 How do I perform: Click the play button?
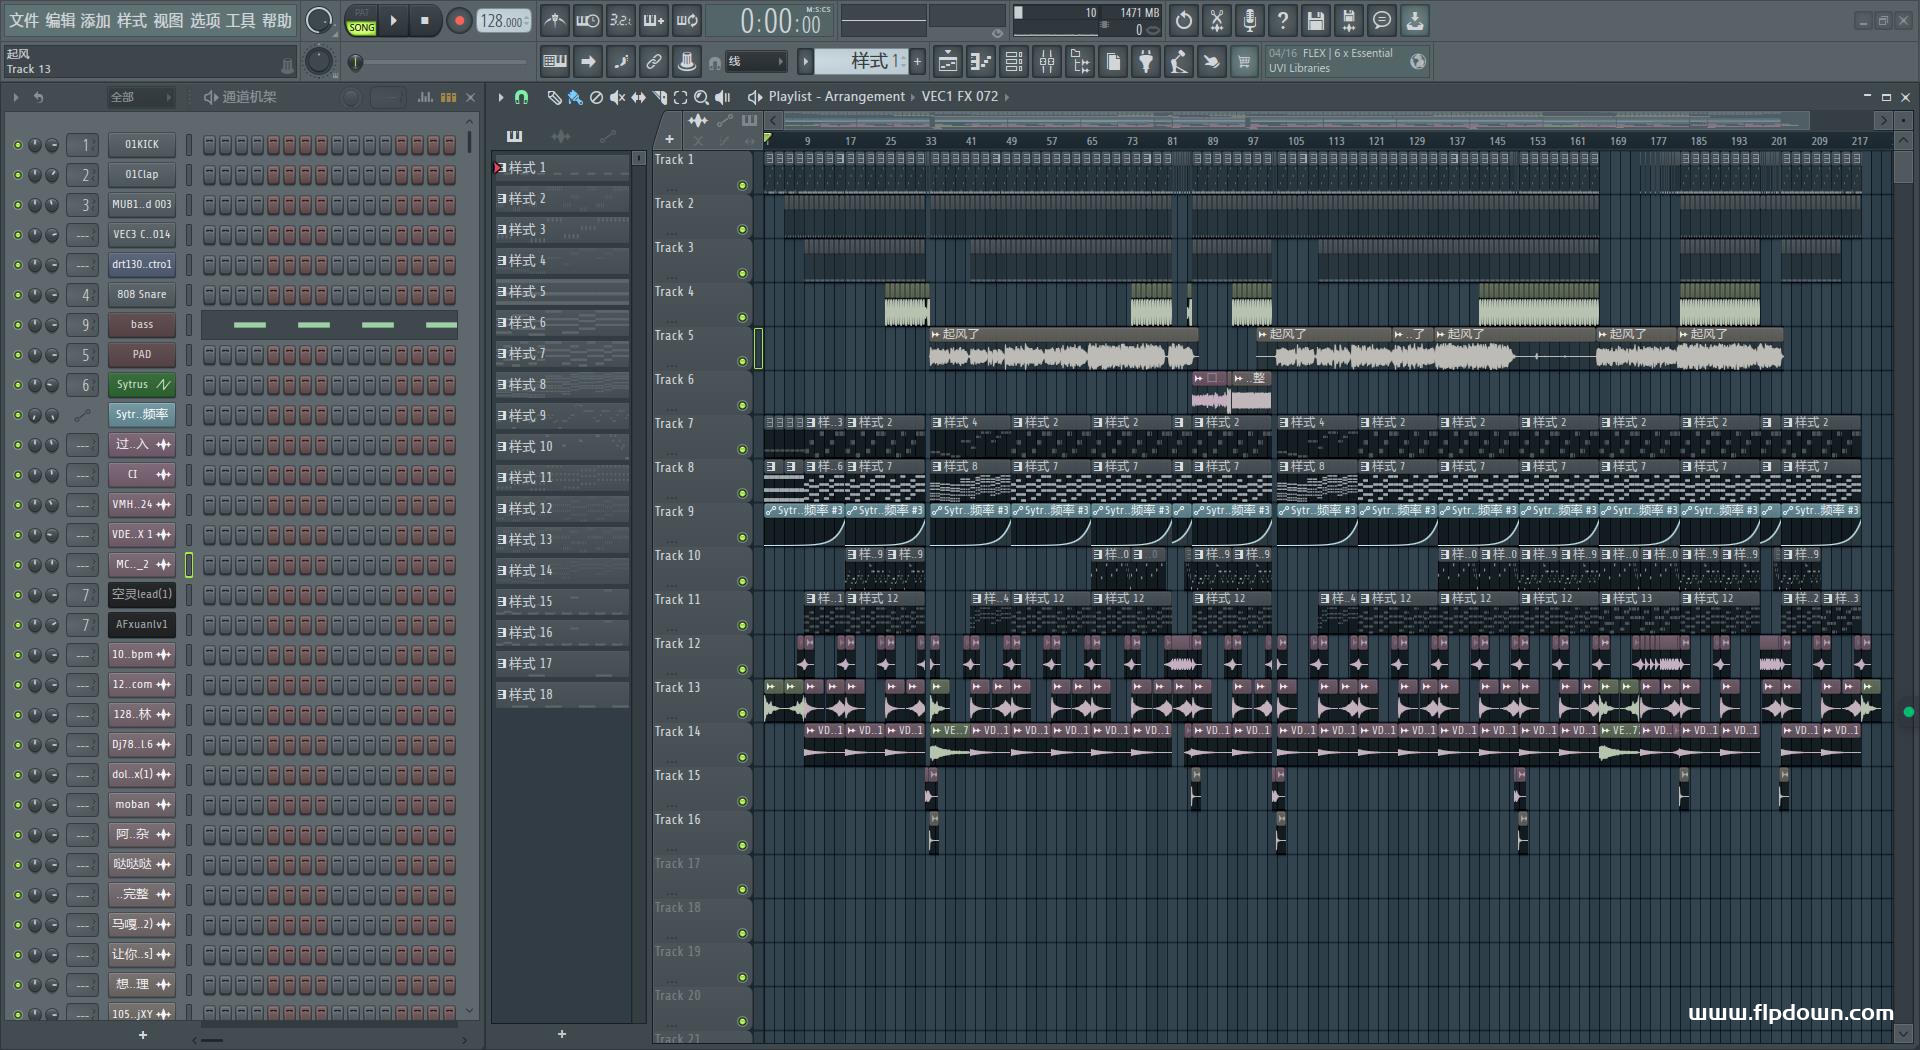(394, 21)
